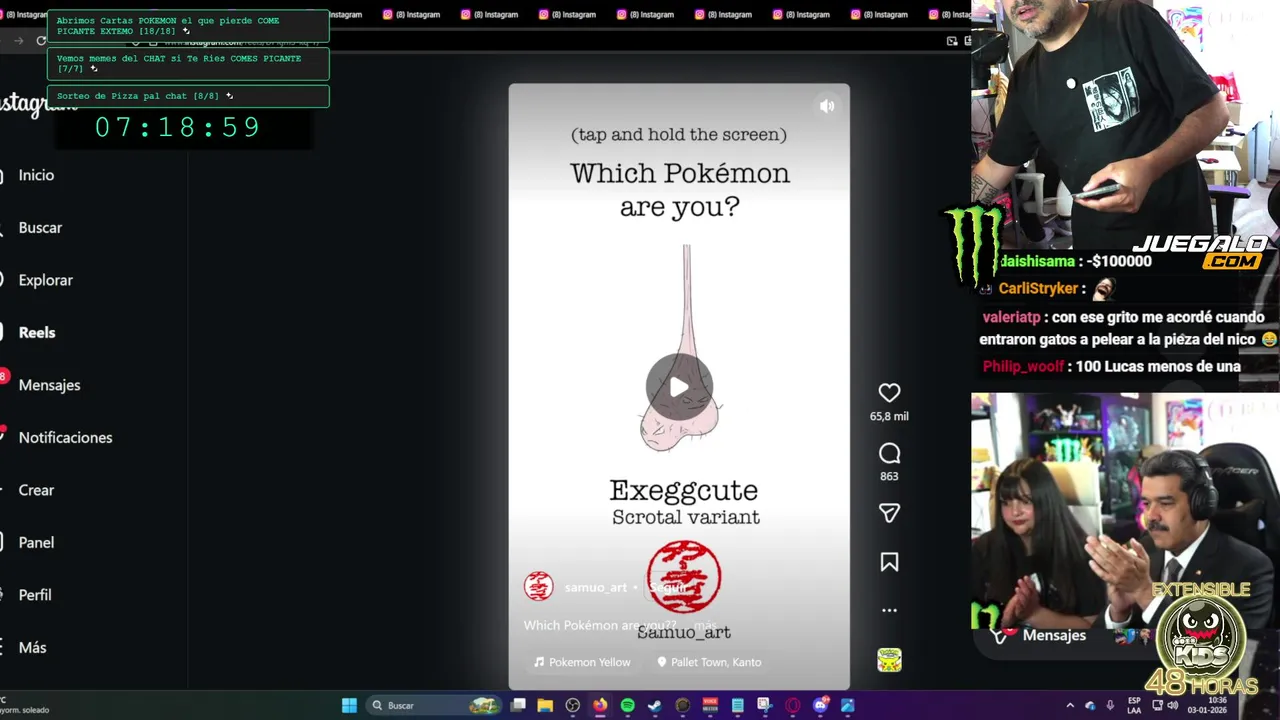Go to Perfil in the sidebar
1280x720 pixels.
(x=34, y=595)
